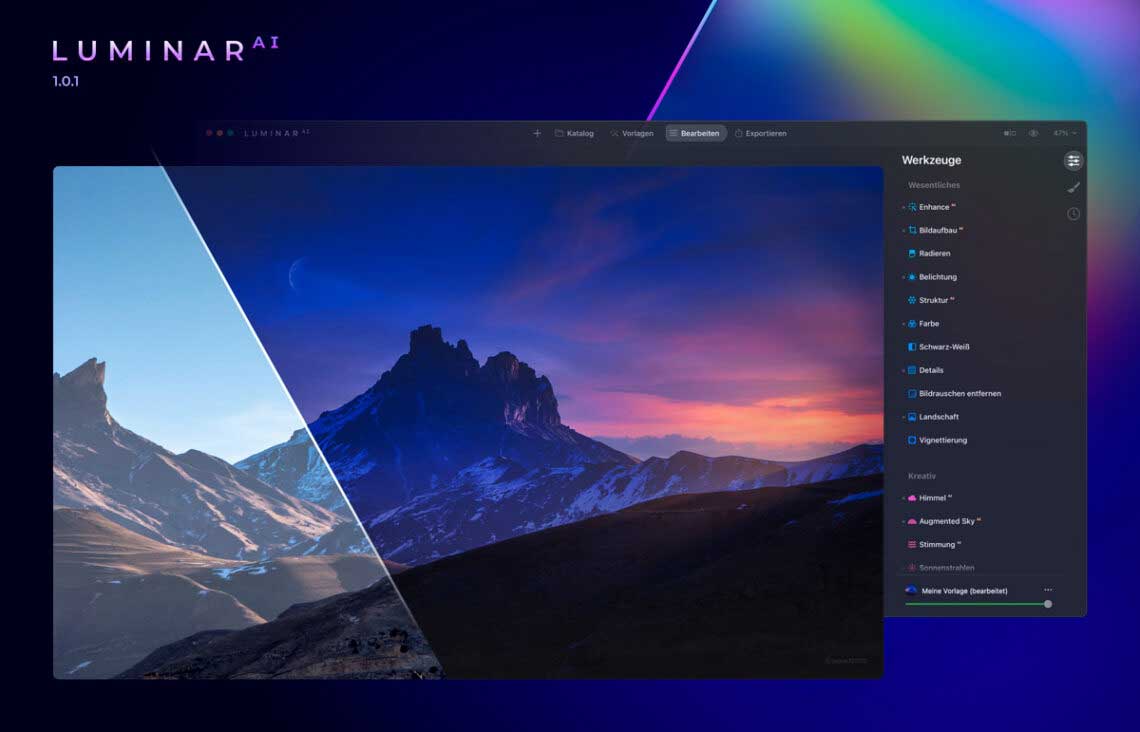The image size is (1140, 732).
Task: Open the Enhance tool
Action: (931, 207)
